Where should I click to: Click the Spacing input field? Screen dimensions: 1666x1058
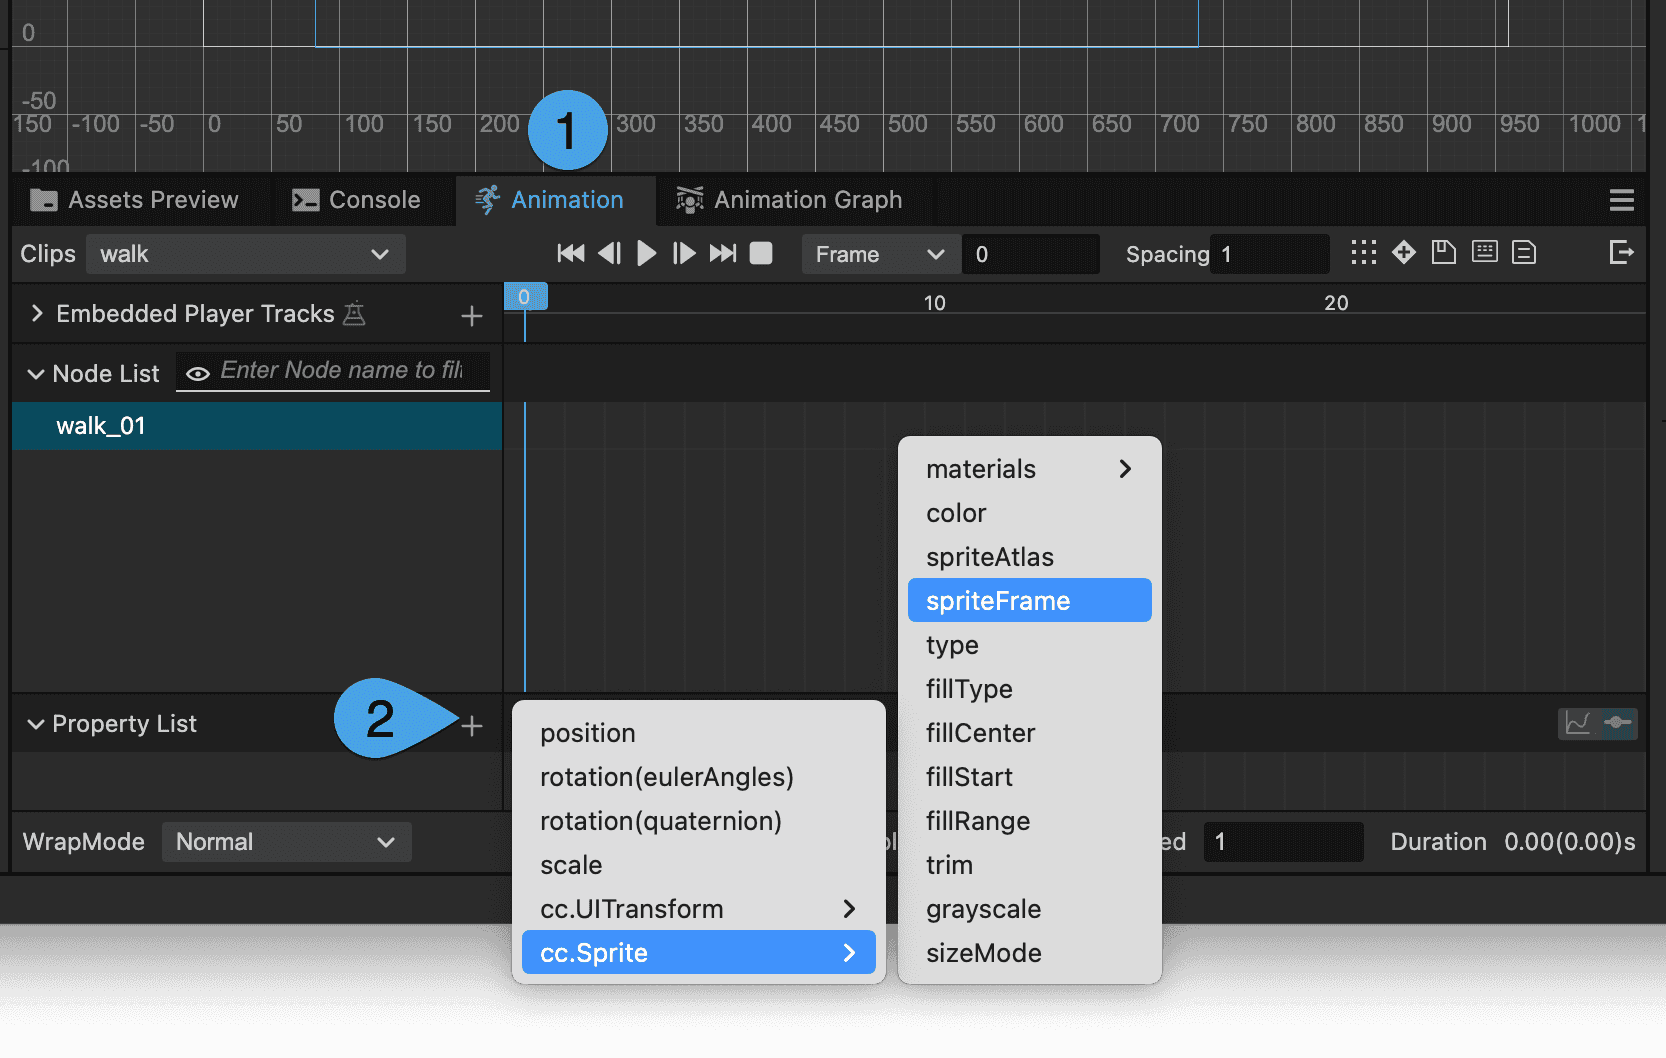tap(1269, 254)
